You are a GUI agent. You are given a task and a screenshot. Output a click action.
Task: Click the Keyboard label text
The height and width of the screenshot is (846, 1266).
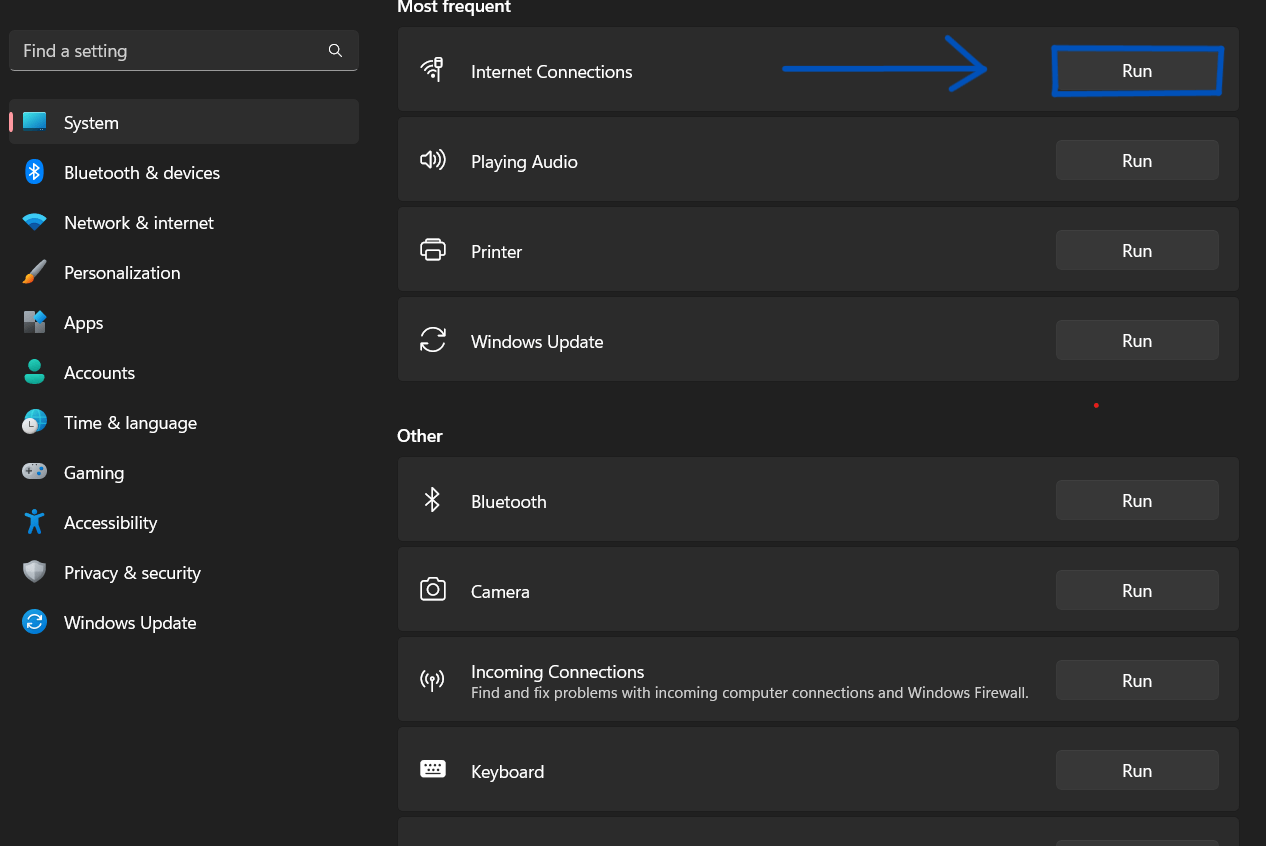click(x=508, y=772)
